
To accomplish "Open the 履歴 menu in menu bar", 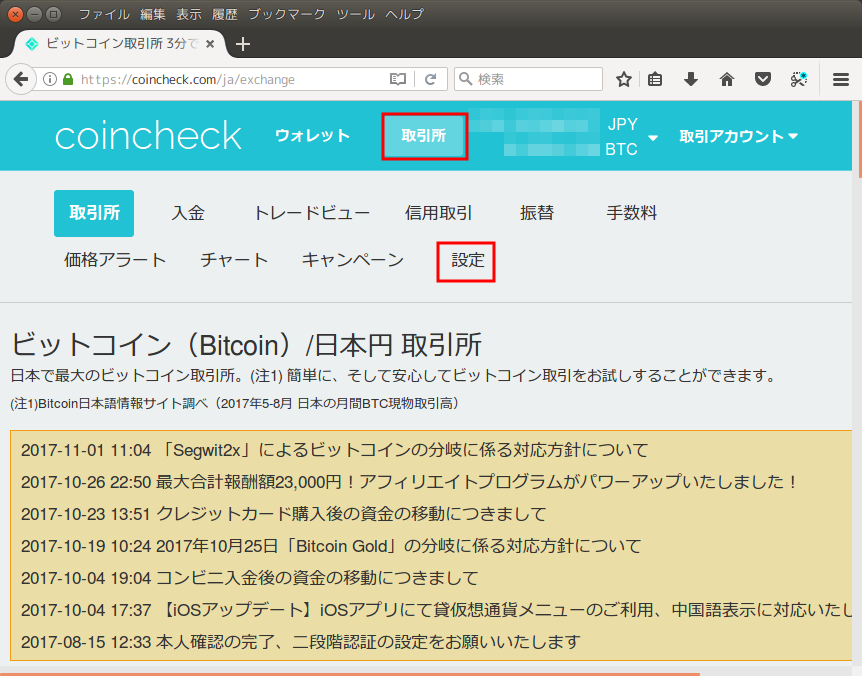I will (226, 14).
